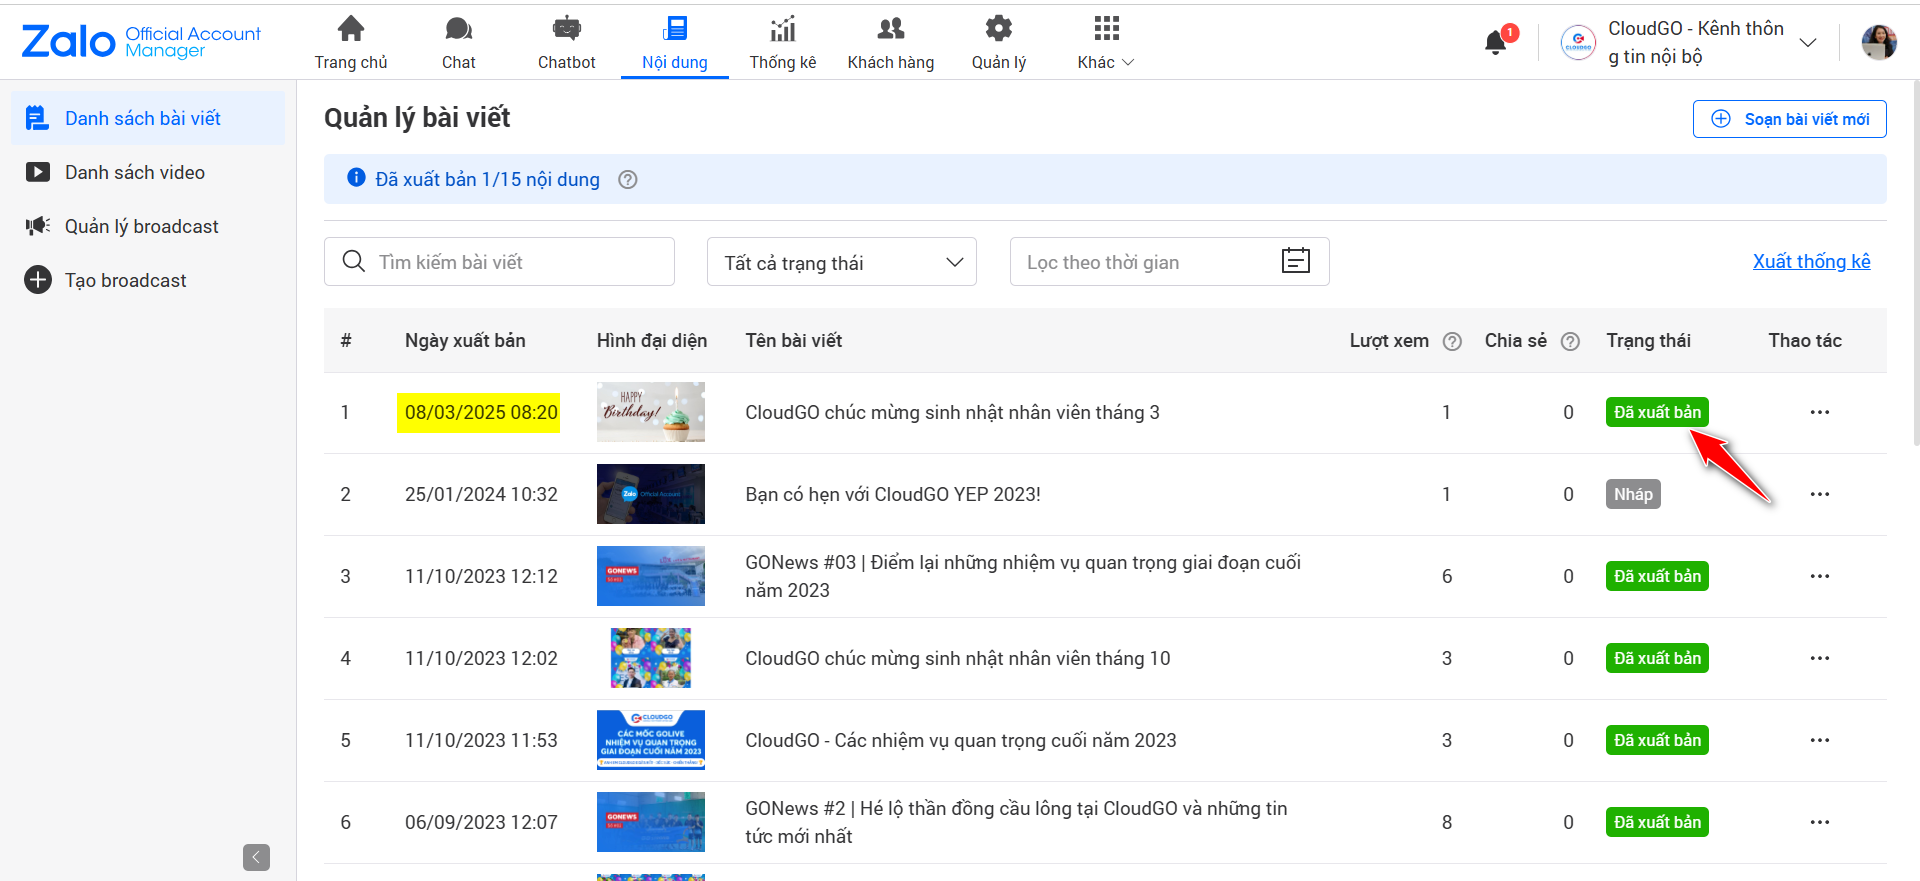Viewport: 1920px width, 881px height.
Task: Click the CloudGO account logo
Action: click(1578, 42)
